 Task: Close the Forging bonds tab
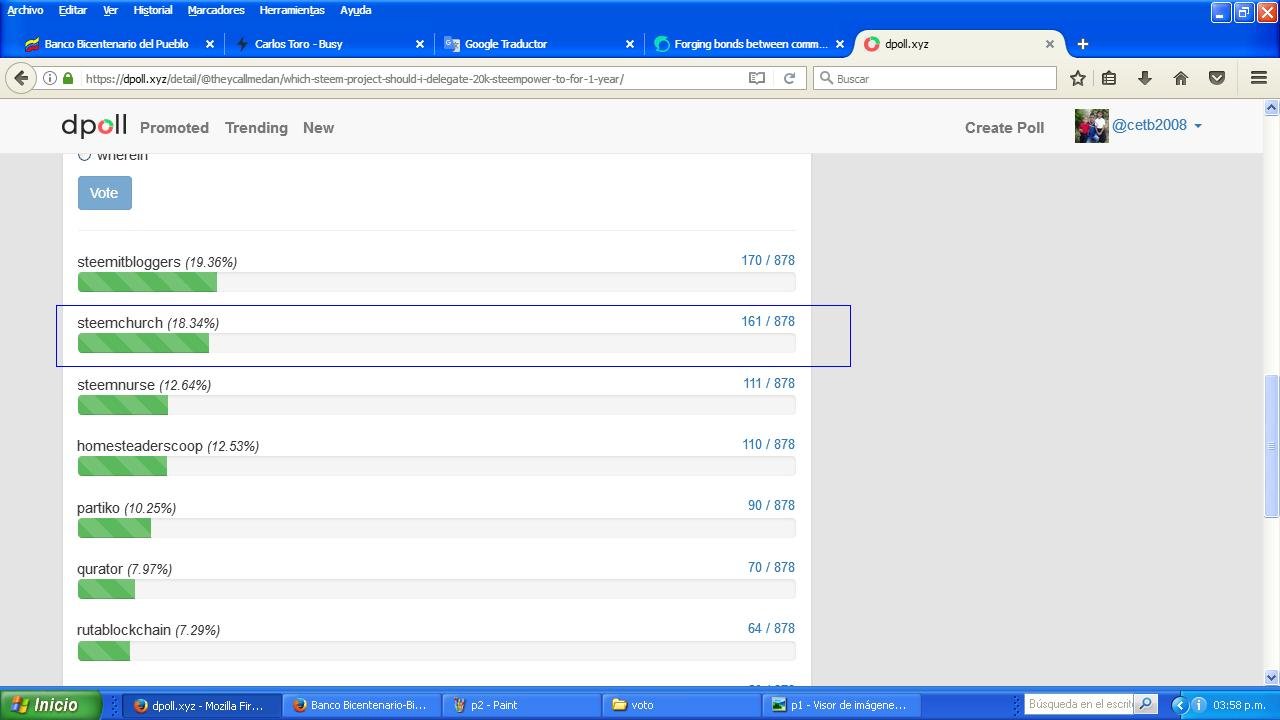click(x=840, y=44)
